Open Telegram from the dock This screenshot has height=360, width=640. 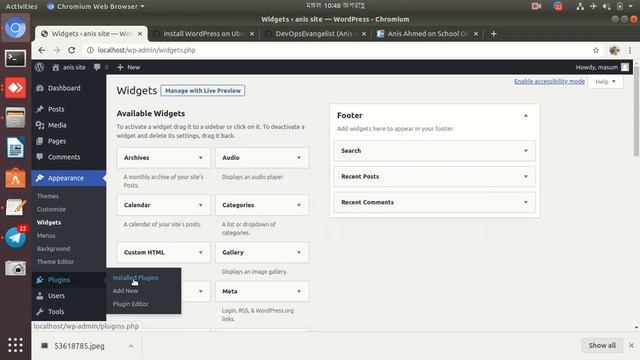(x=16, y=238)
